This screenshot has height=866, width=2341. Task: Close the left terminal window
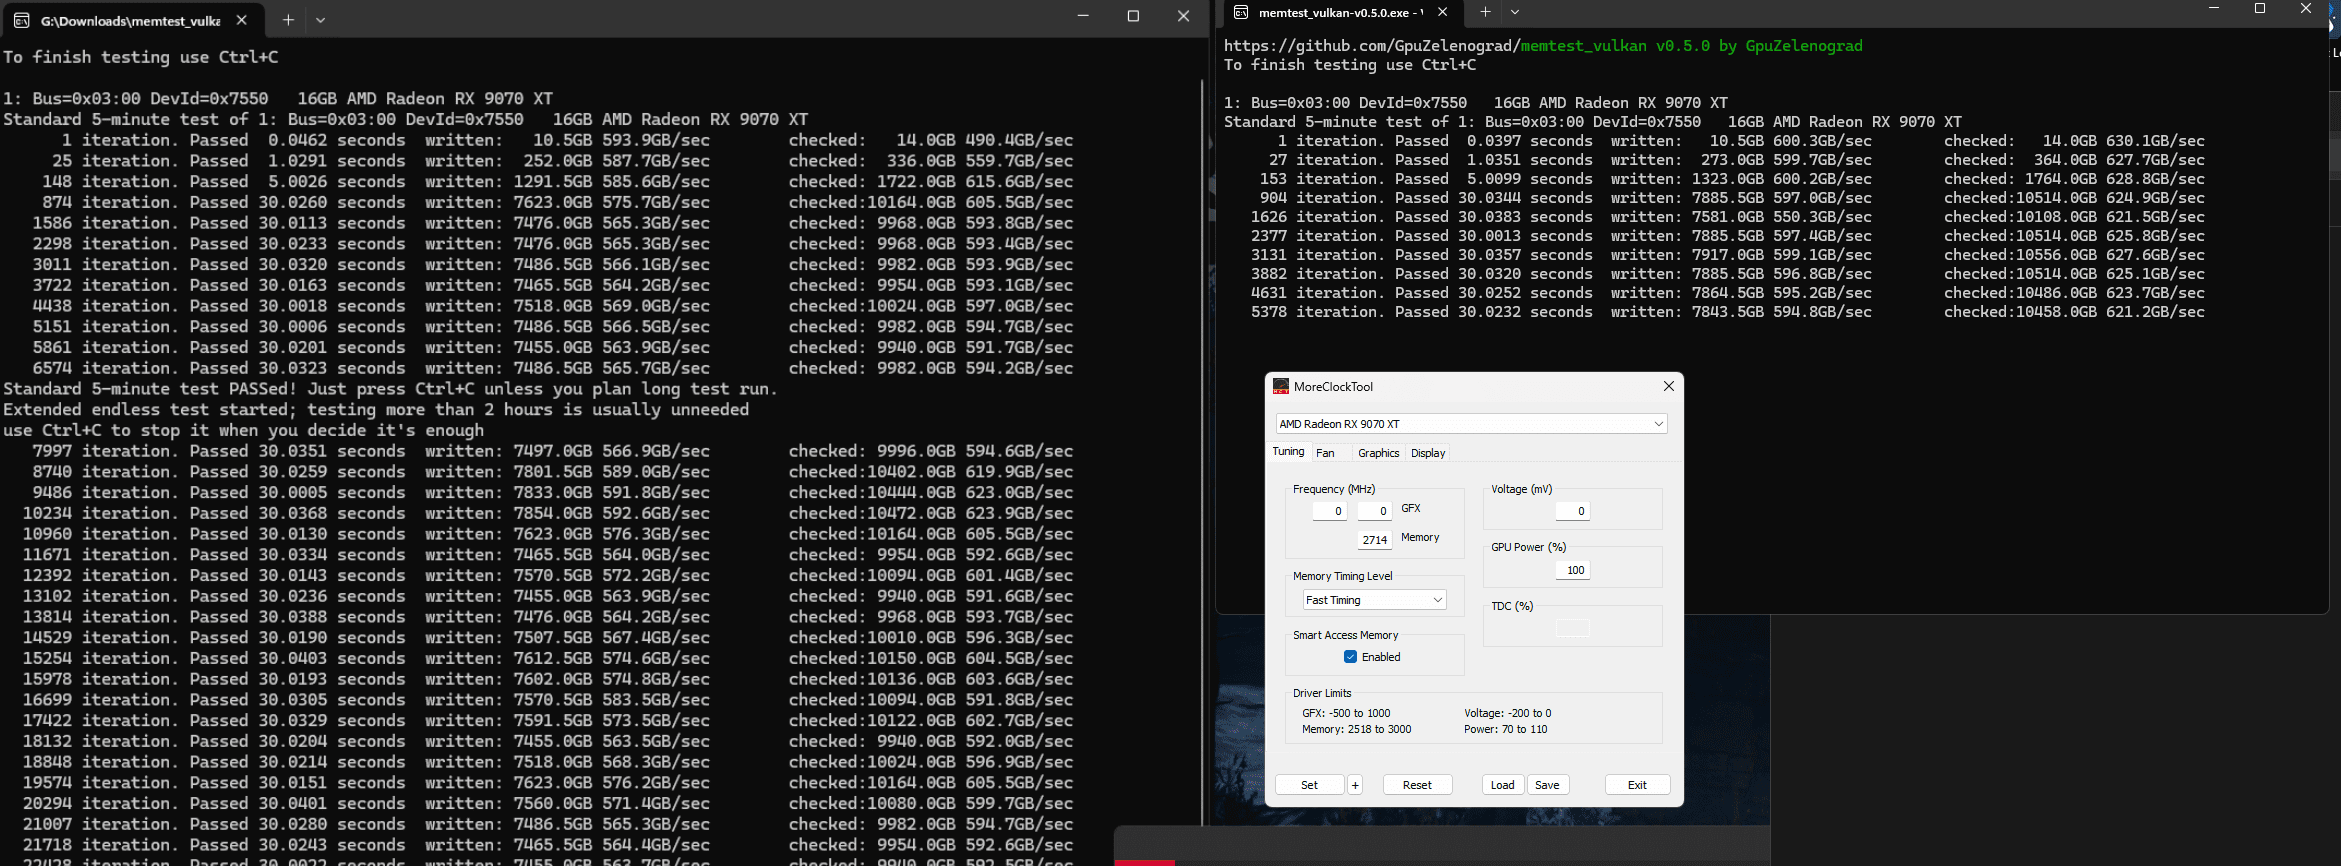click(1183, 16)
